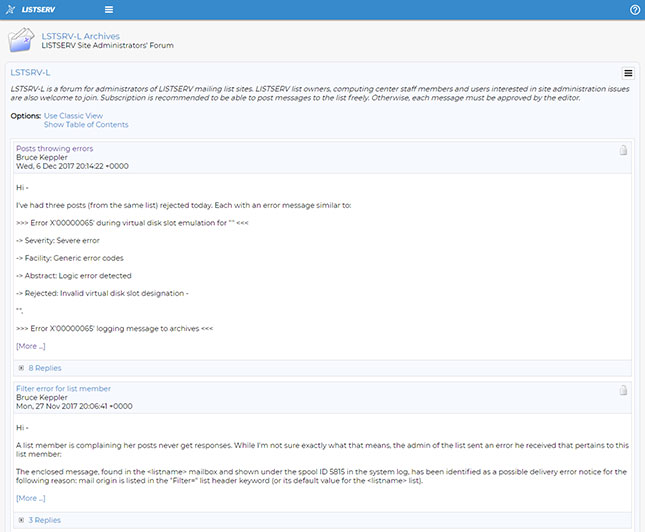
Task: Click the LISTSERV Site Administrators' Forum subtitle
Action: coord(107,45)
